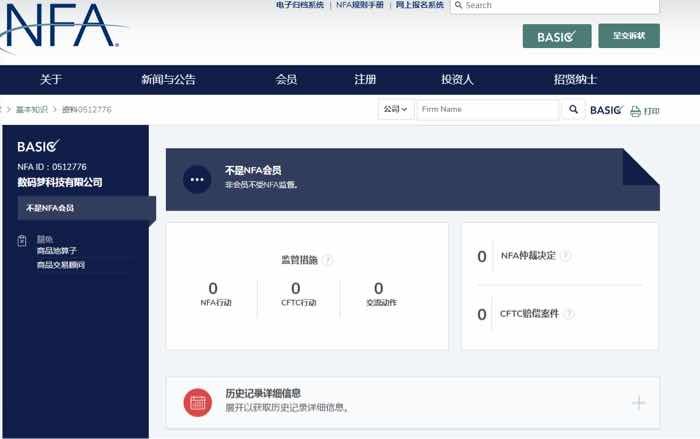Click the 历史记录详细信息 heading
Viewport: 700px width, 439px height.
click(x=263, y=393)
